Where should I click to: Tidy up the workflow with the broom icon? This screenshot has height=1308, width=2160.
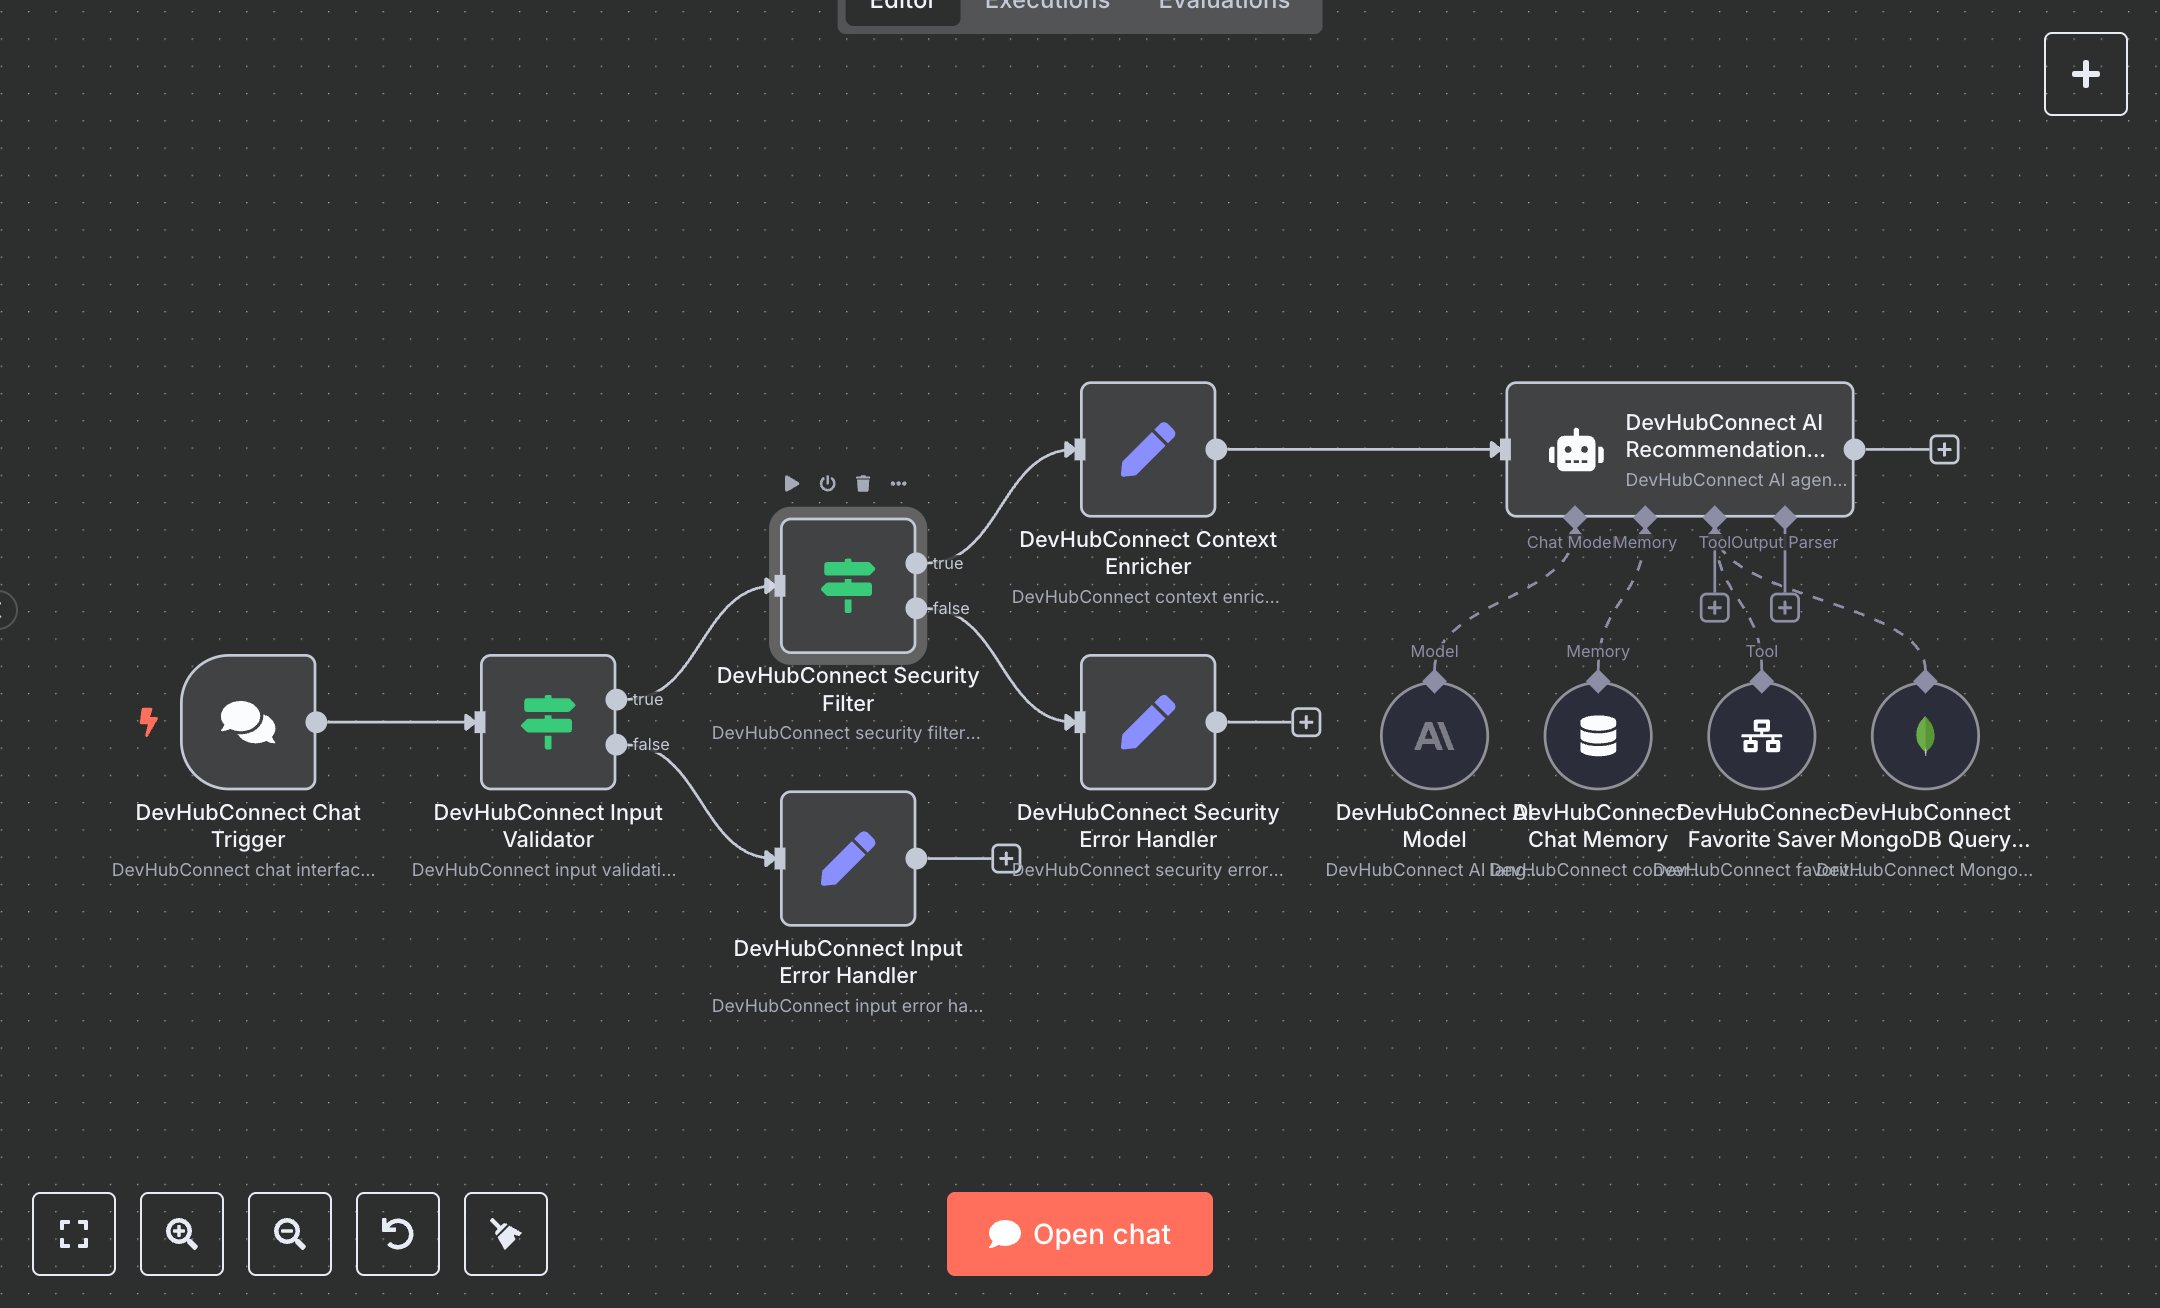505,1234
